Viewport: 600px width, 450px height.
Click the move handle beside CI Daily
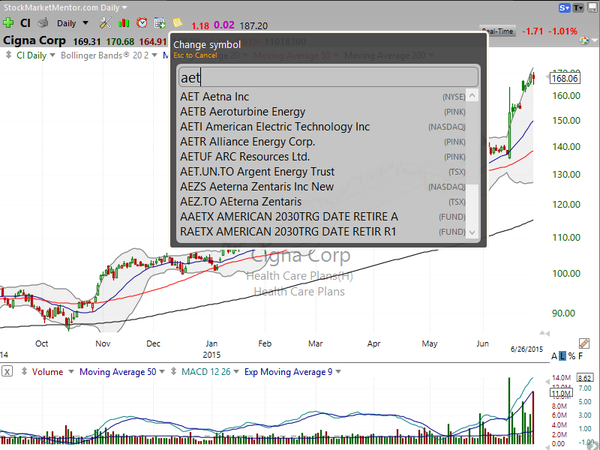8,55
